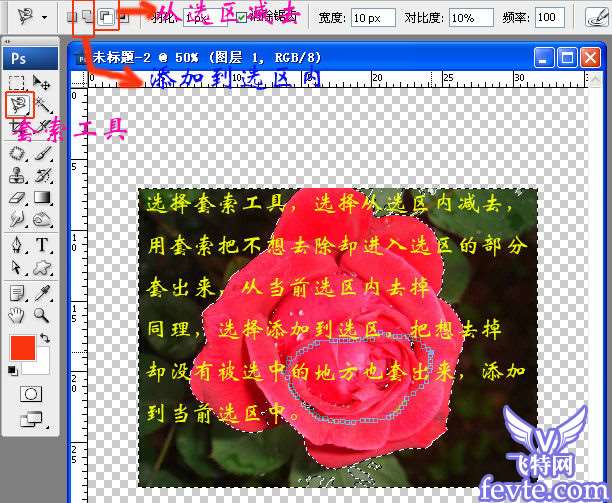Open the tool preset picker dropdown arrow
Viewport: 612px width, 503px height.
point(44,17)
